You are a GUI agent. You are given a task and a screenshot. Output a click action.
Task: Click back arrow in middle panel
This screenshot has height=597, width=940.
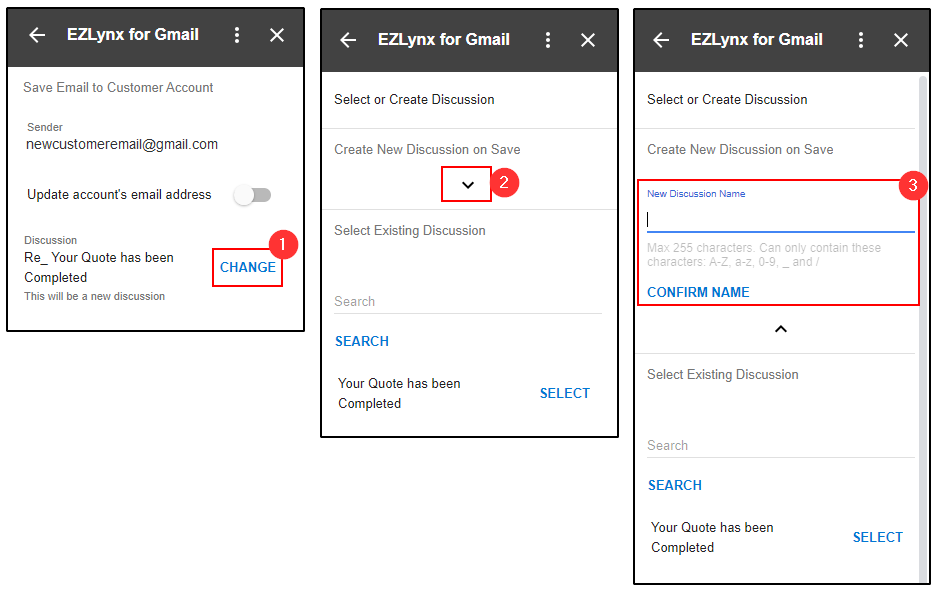(348, 40)
